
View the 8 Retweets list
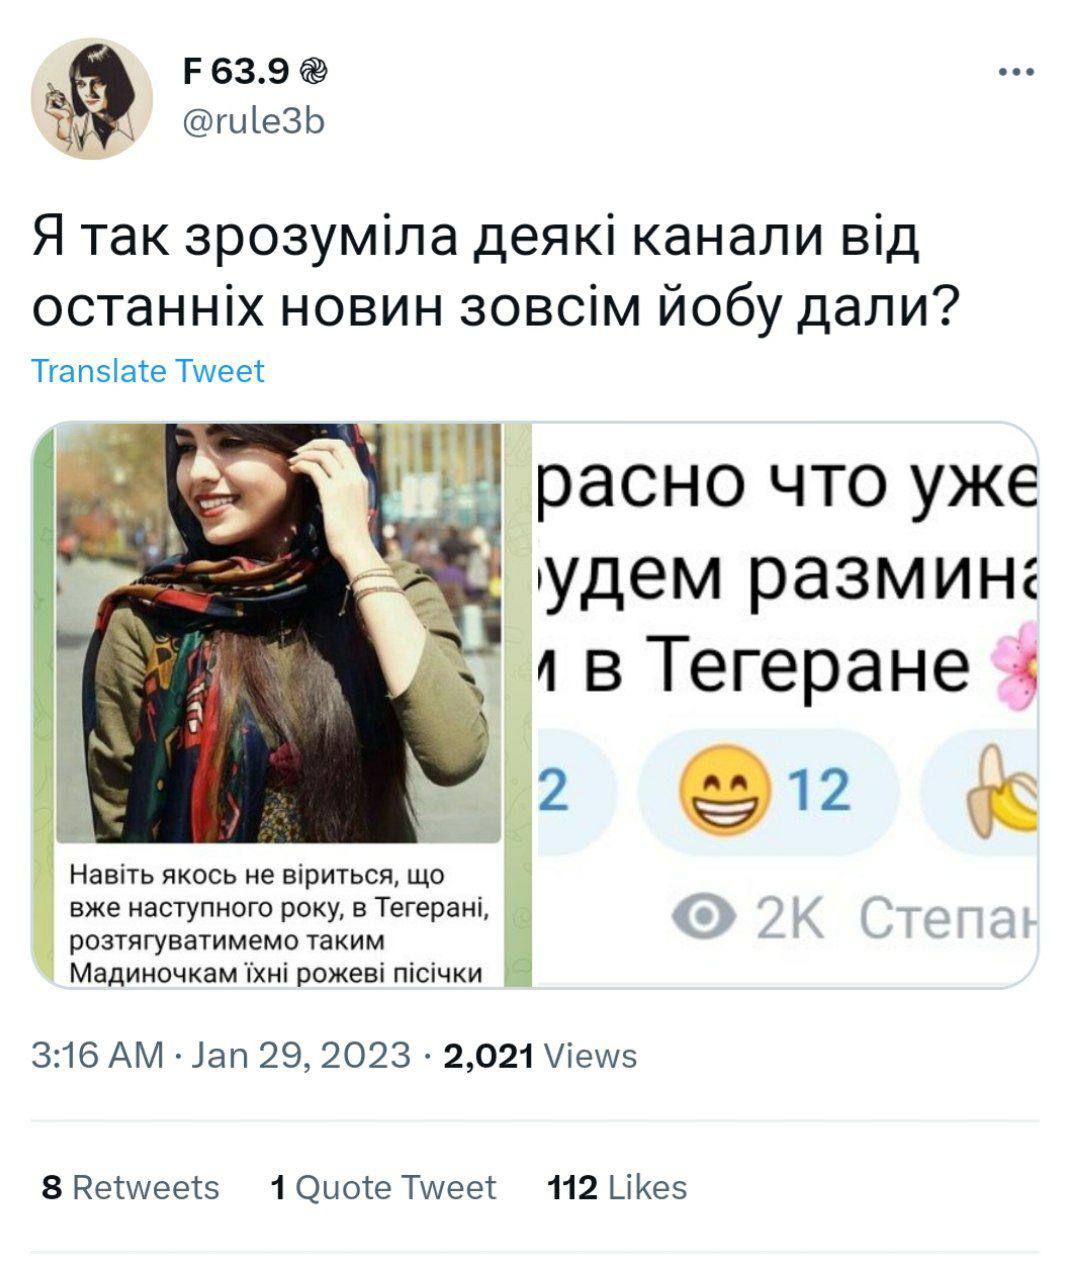tap(130, 1187)
